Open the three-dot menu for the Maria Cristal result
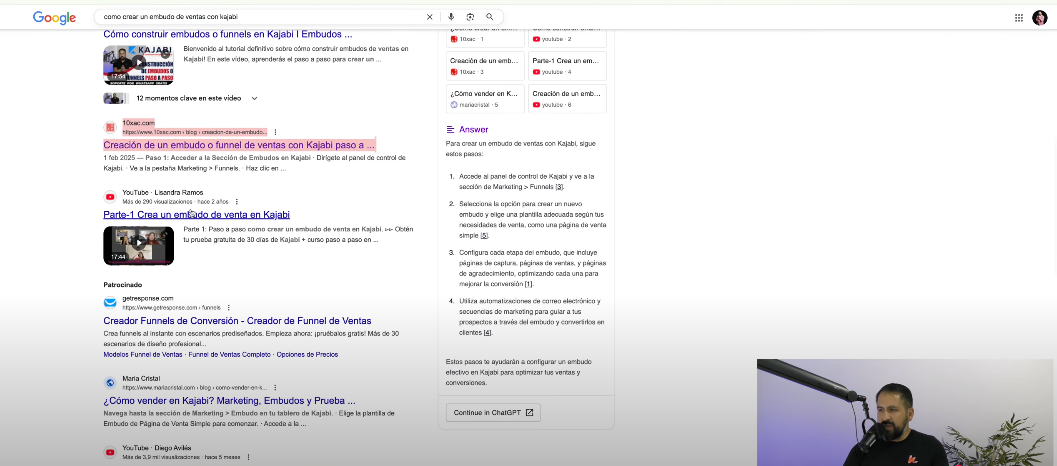The image size is (1057, 466). (276, 387)
